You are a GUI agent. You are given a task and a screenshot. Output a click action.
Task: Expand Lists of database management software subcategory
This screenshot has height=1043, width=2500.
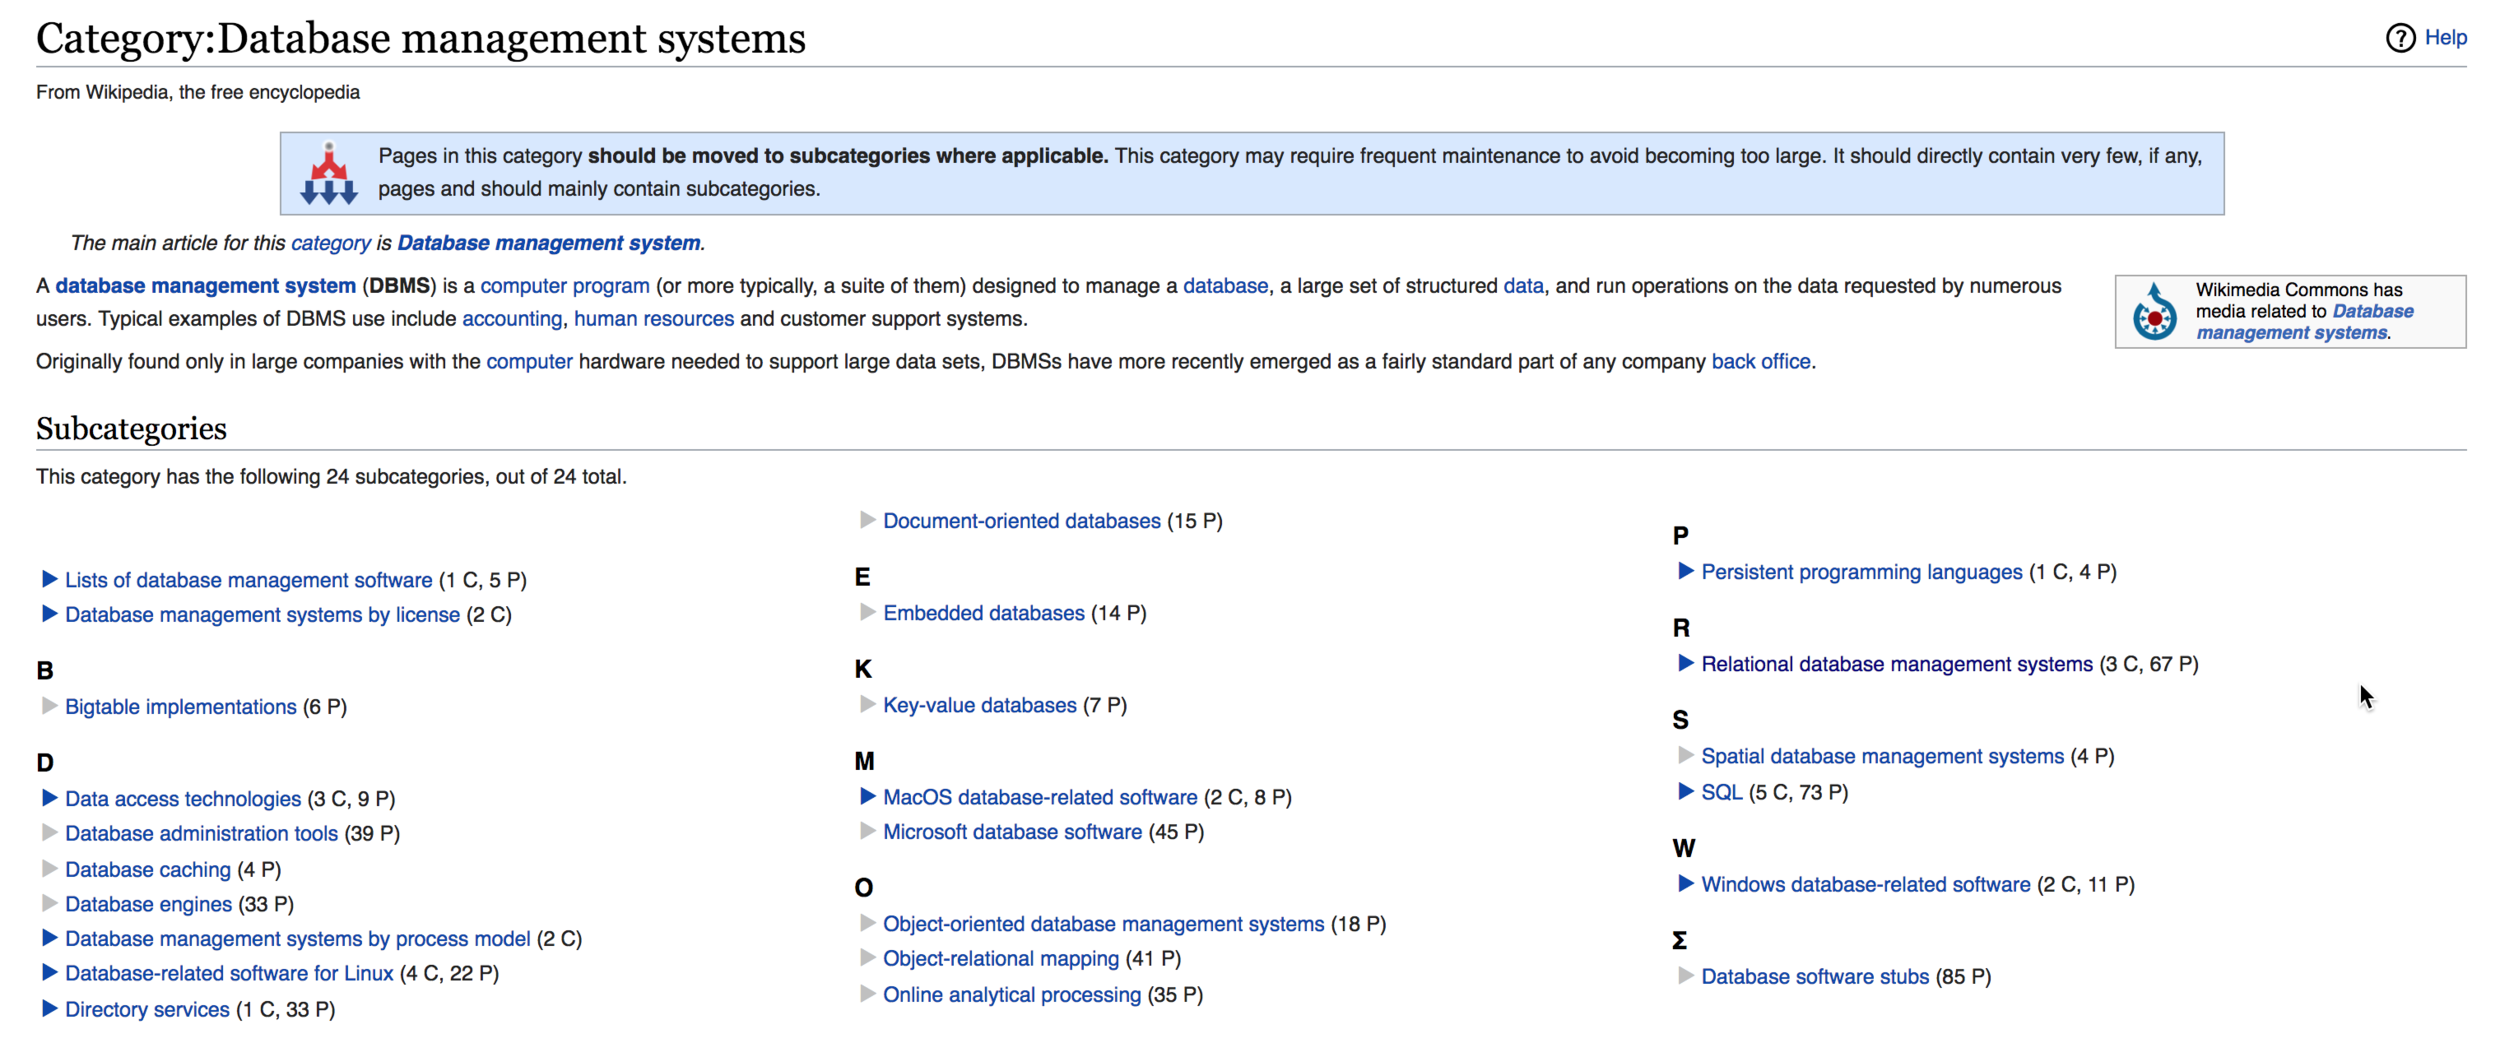[x=49, y=579]
